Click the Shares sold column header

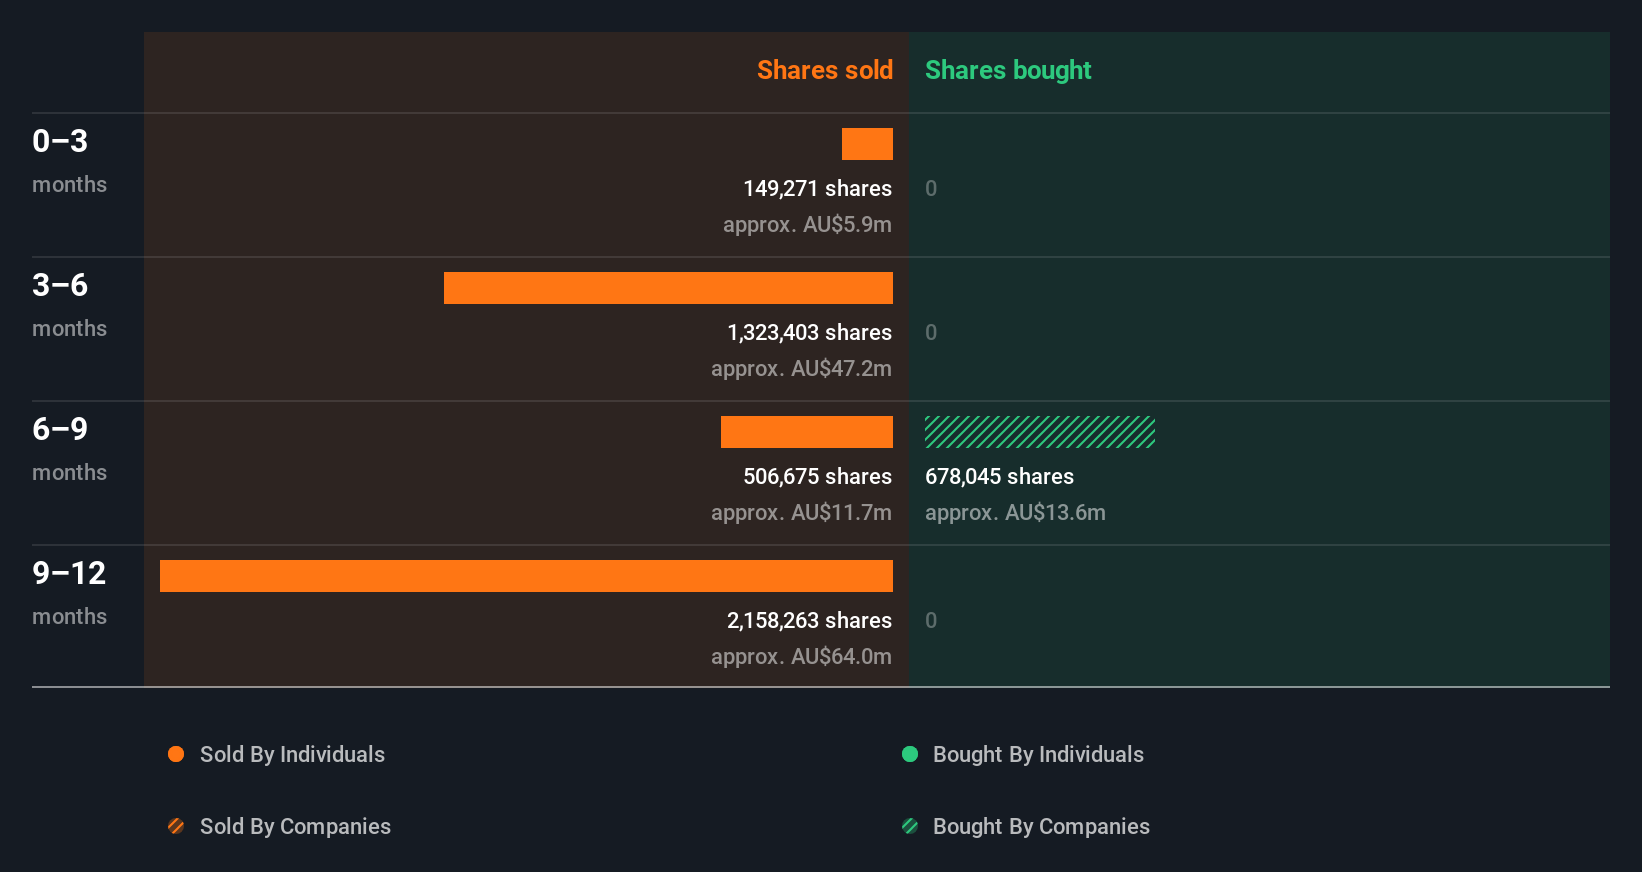pos(825,70)
